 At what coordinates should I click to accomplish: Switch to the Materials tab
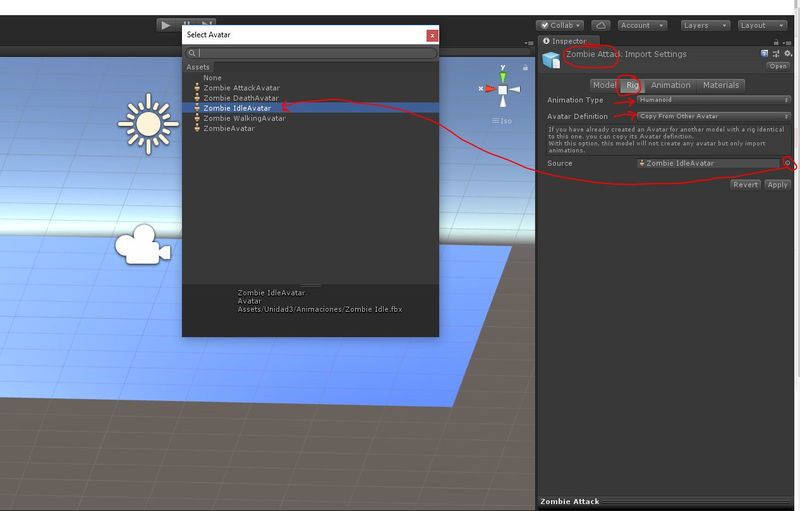coord(720,85)
